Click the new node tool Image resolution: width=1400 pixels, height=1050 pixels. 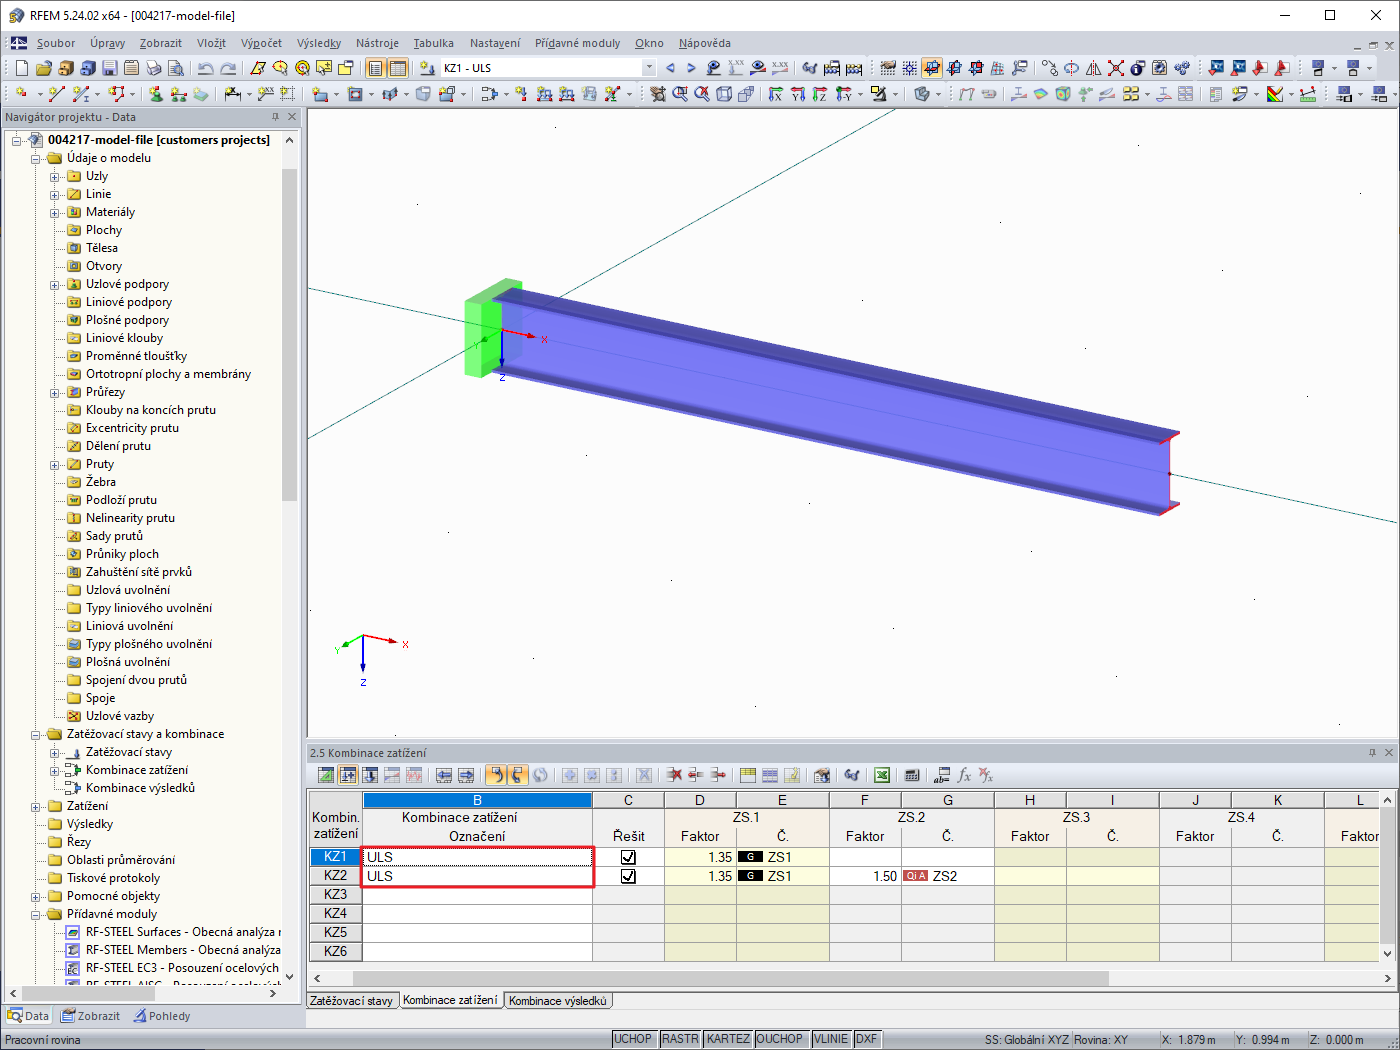coord(21,94)
